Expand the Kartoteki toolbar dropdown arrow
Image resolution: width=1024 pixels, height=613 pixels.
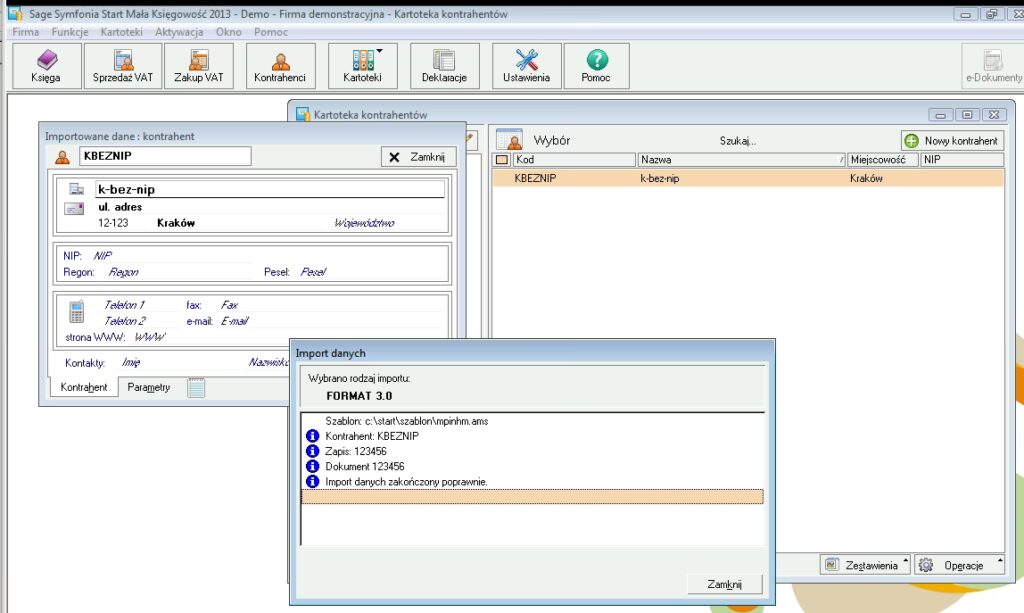click(380, 50)
